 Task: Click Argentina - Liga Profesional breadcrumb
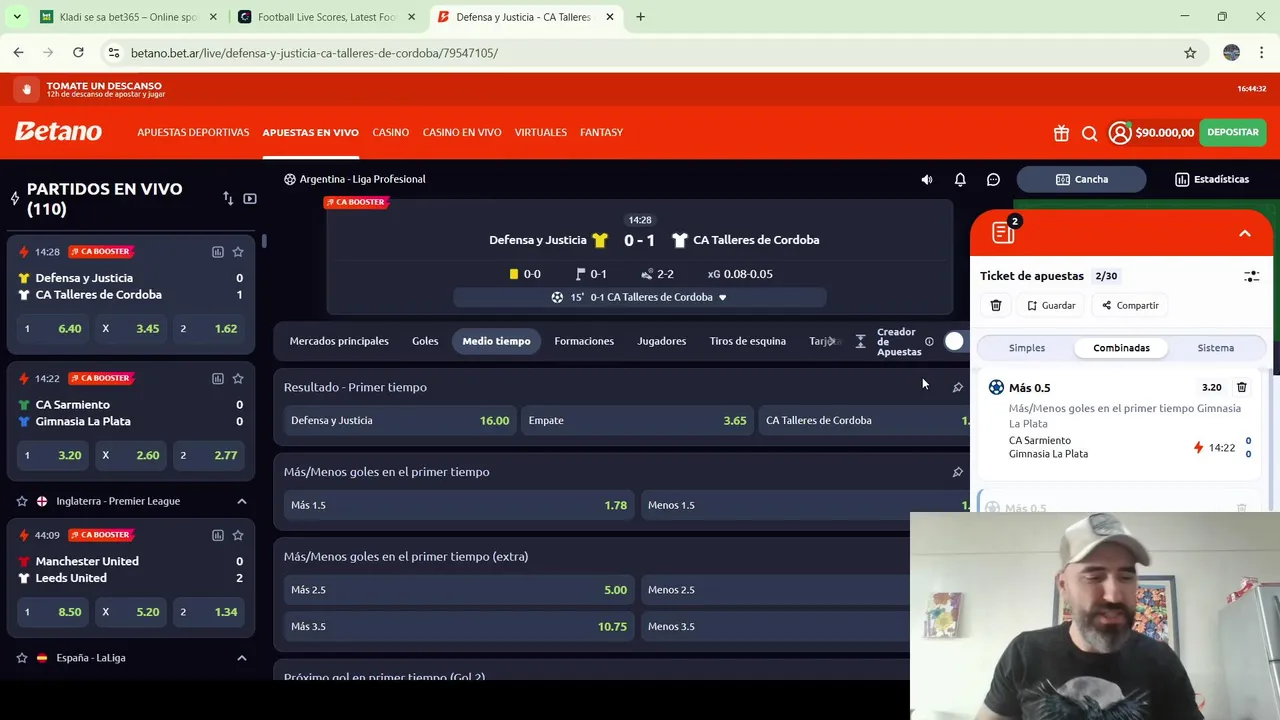point(362,180)
